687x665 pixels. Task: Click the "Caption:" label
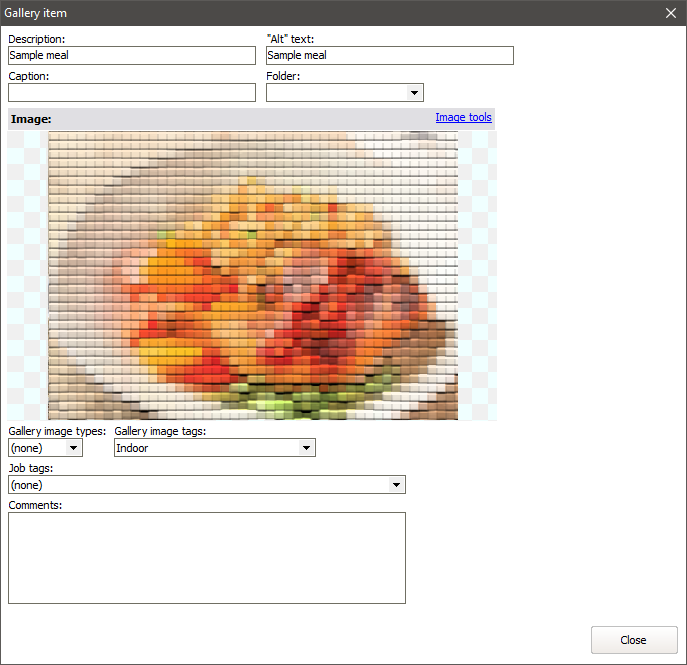pos(29,76)
